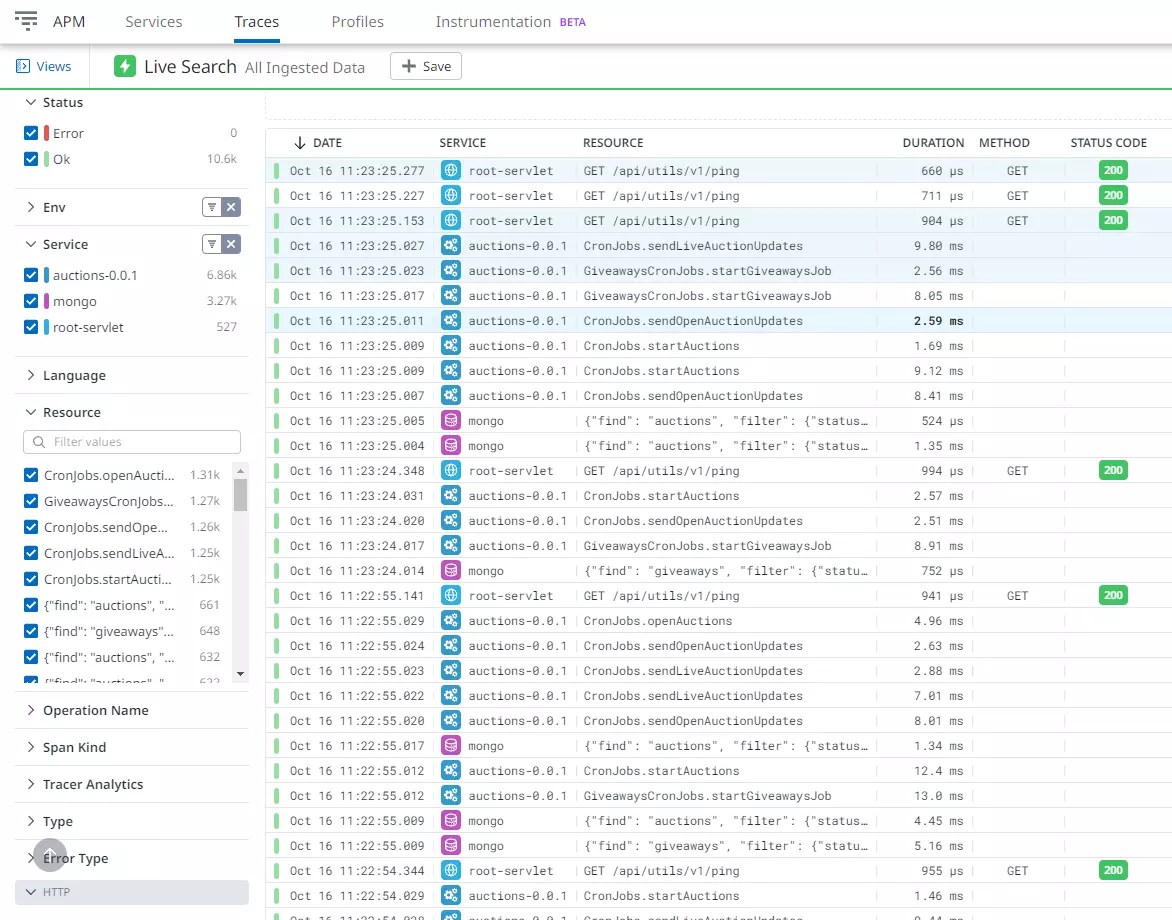The height and width of the screenshot is (920, 1172).
Task: Uncheck the mongo service checkbox
Action: tap(32, 300)
